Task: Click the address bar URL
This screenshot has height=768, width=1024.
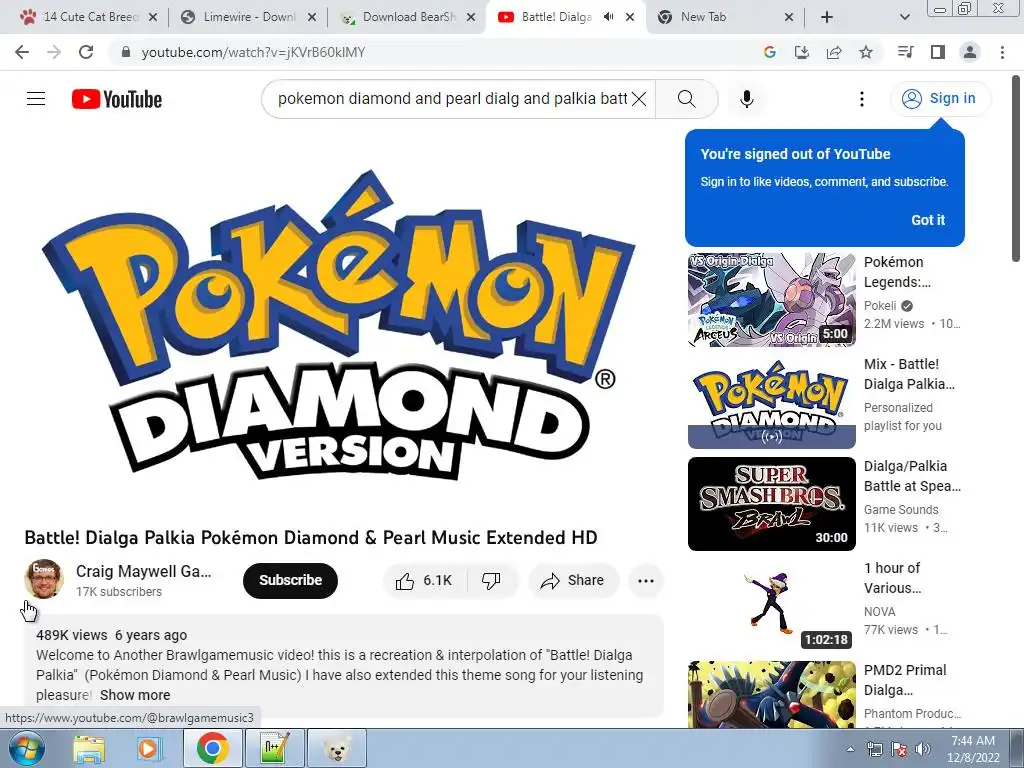Action: (253, 52)
